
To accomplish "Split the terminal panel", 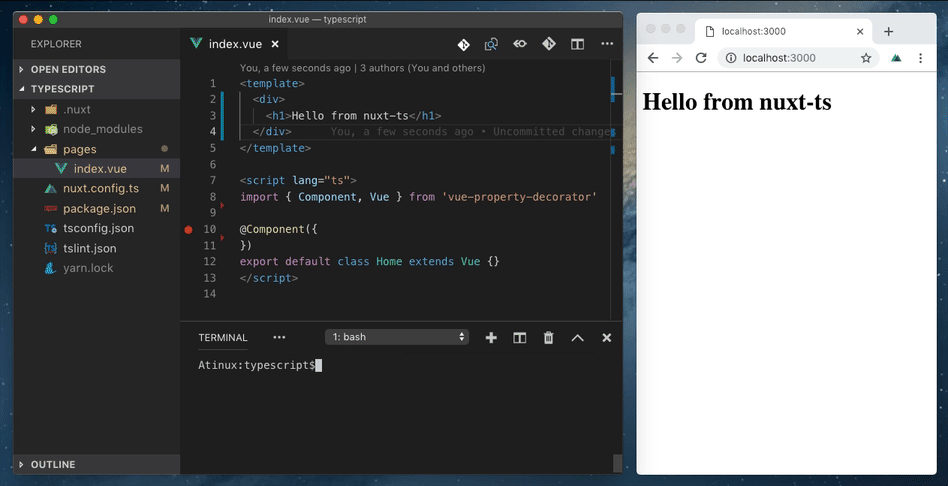I will point(520,338).
